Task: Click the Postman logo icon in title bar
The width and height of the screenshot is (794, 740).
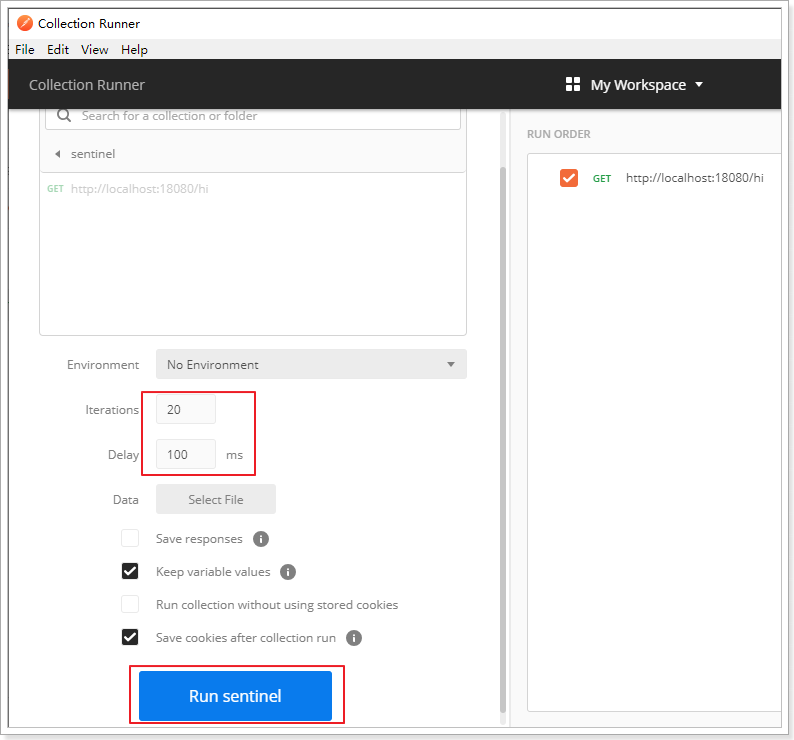Action: click(x=24, y=23)
